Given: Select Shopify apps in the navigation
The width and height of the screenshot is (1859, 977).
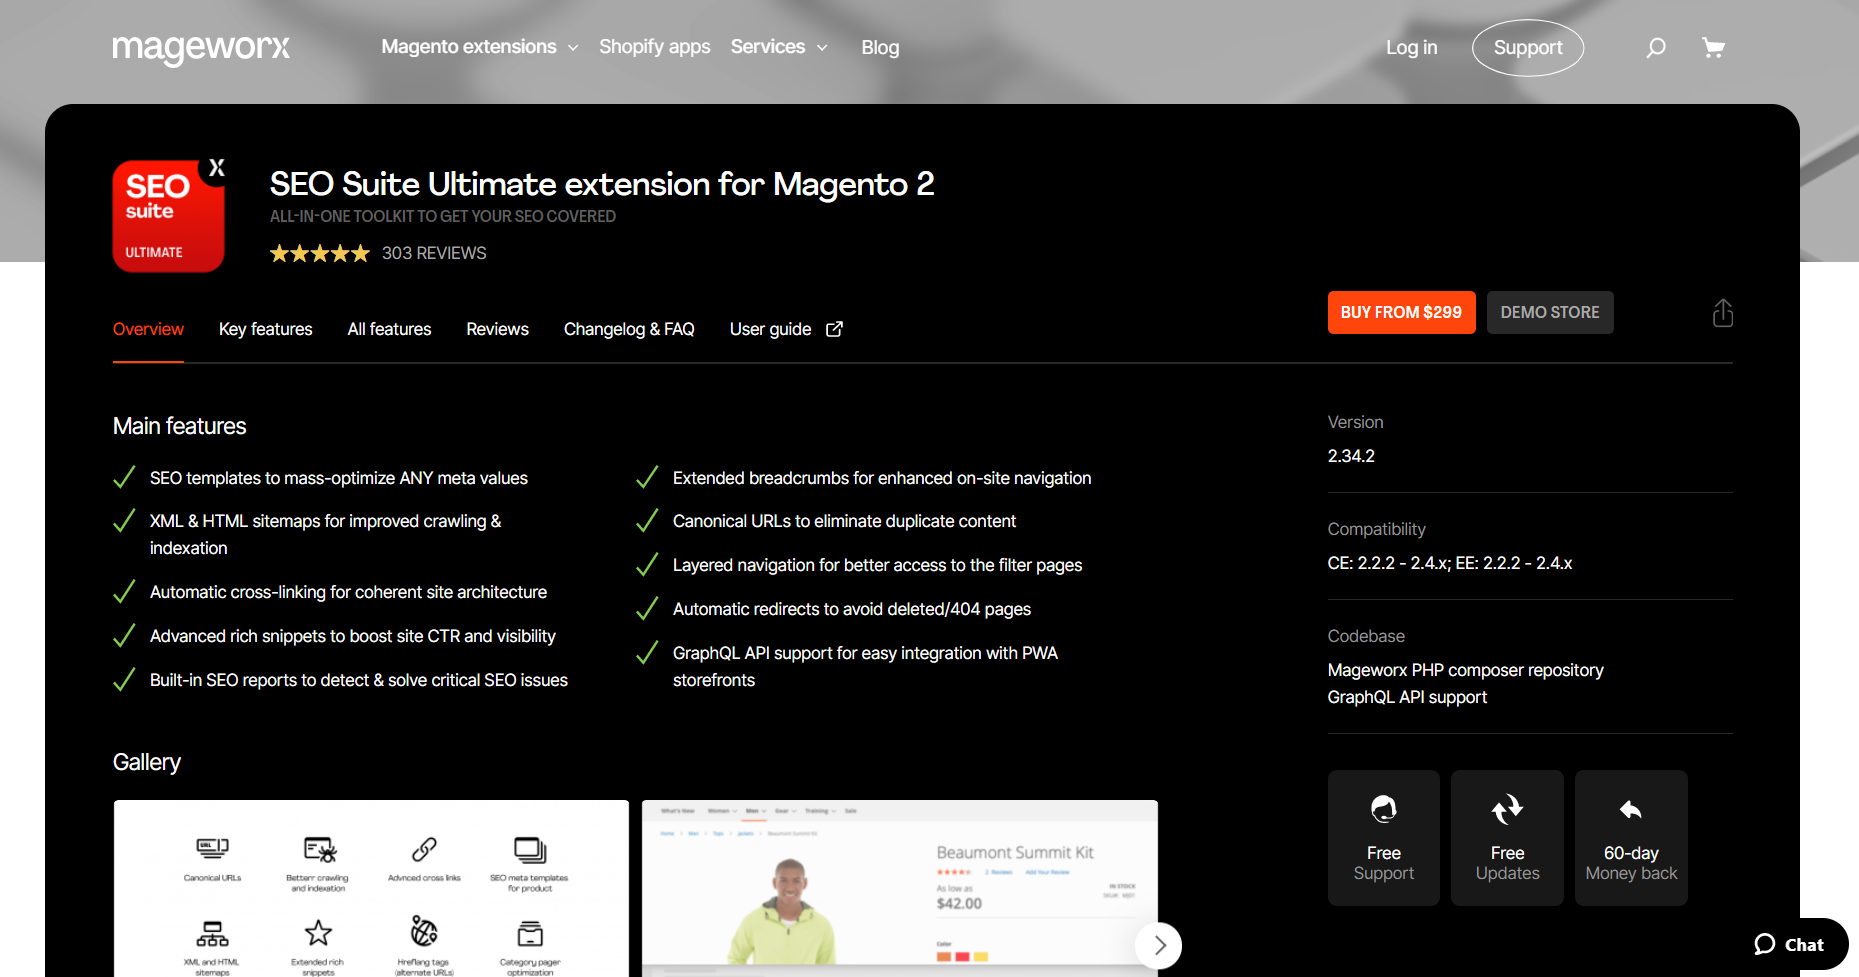Looking at the screenshot, I should pyautogui.click(x=654, y=47).
